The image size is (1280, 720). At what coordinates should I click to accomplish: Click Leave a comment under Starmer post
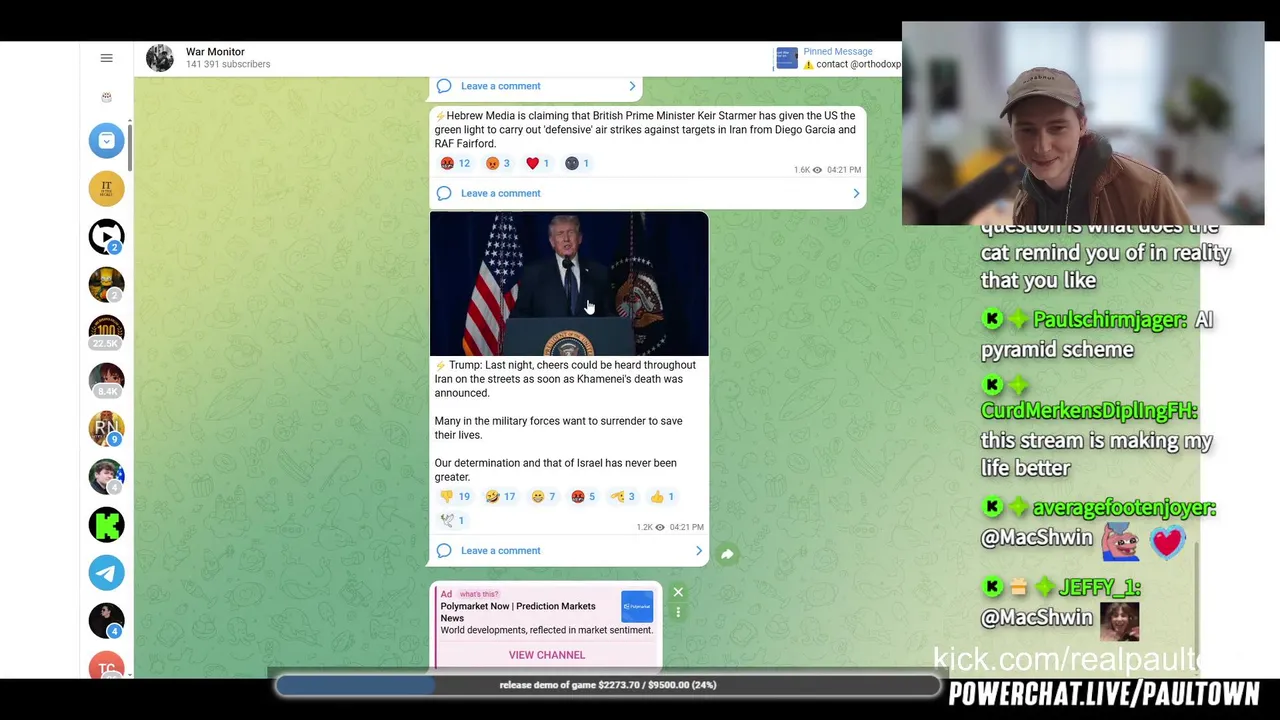coord(500,193)
